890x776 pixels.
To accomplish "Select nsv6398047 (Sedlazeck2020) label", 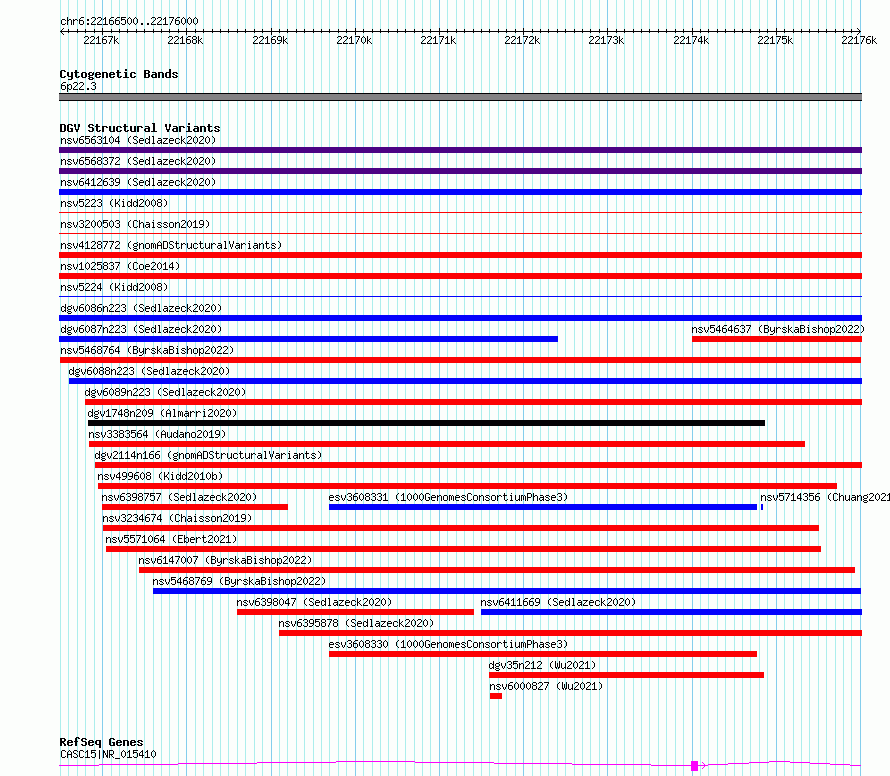I will pyautogui.click(x=314, y=602).
